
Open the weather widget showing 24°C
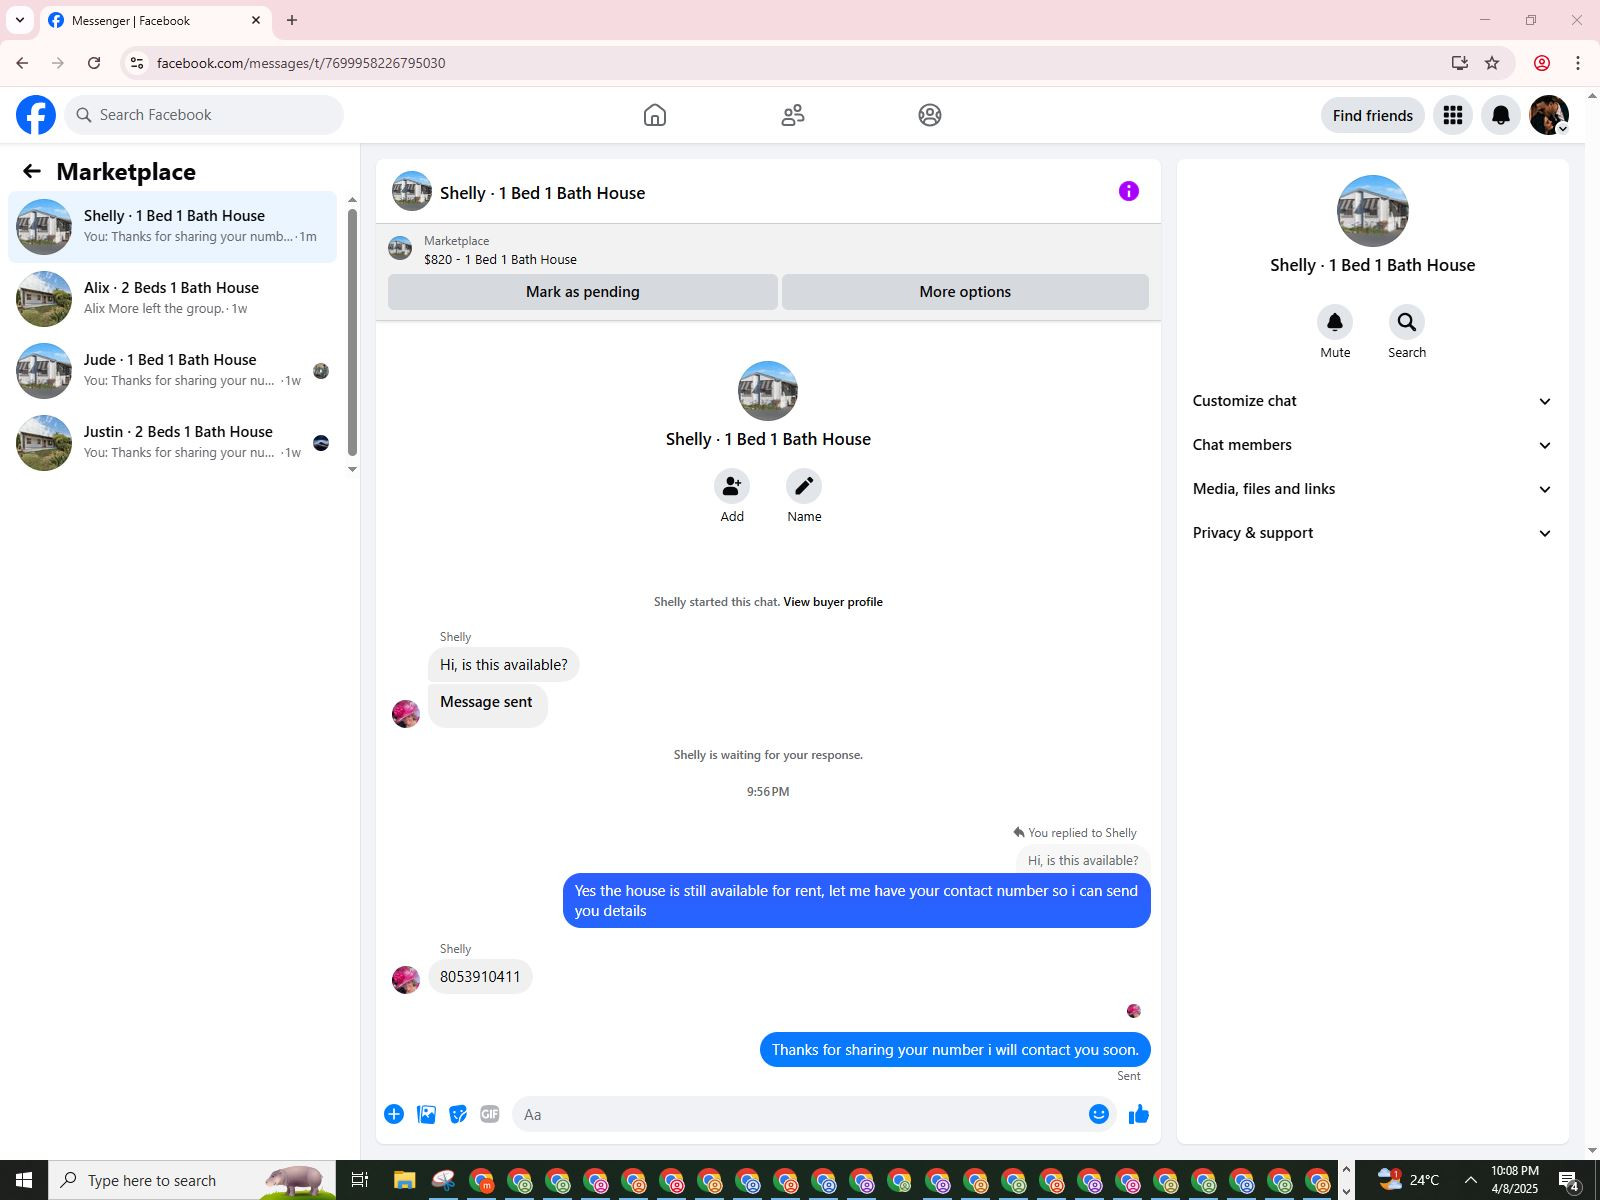pos(1408,1180)
